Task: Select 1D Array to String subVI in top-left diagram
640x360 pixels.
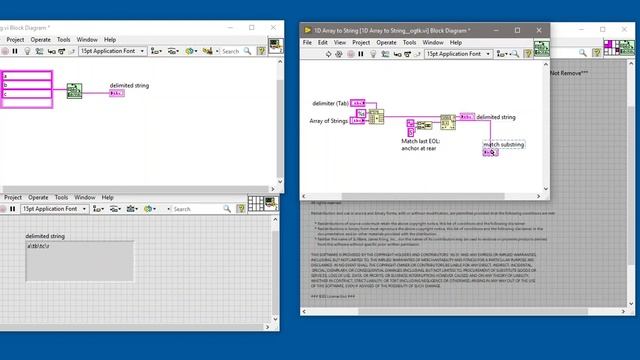Action: (x=74, y=91)
